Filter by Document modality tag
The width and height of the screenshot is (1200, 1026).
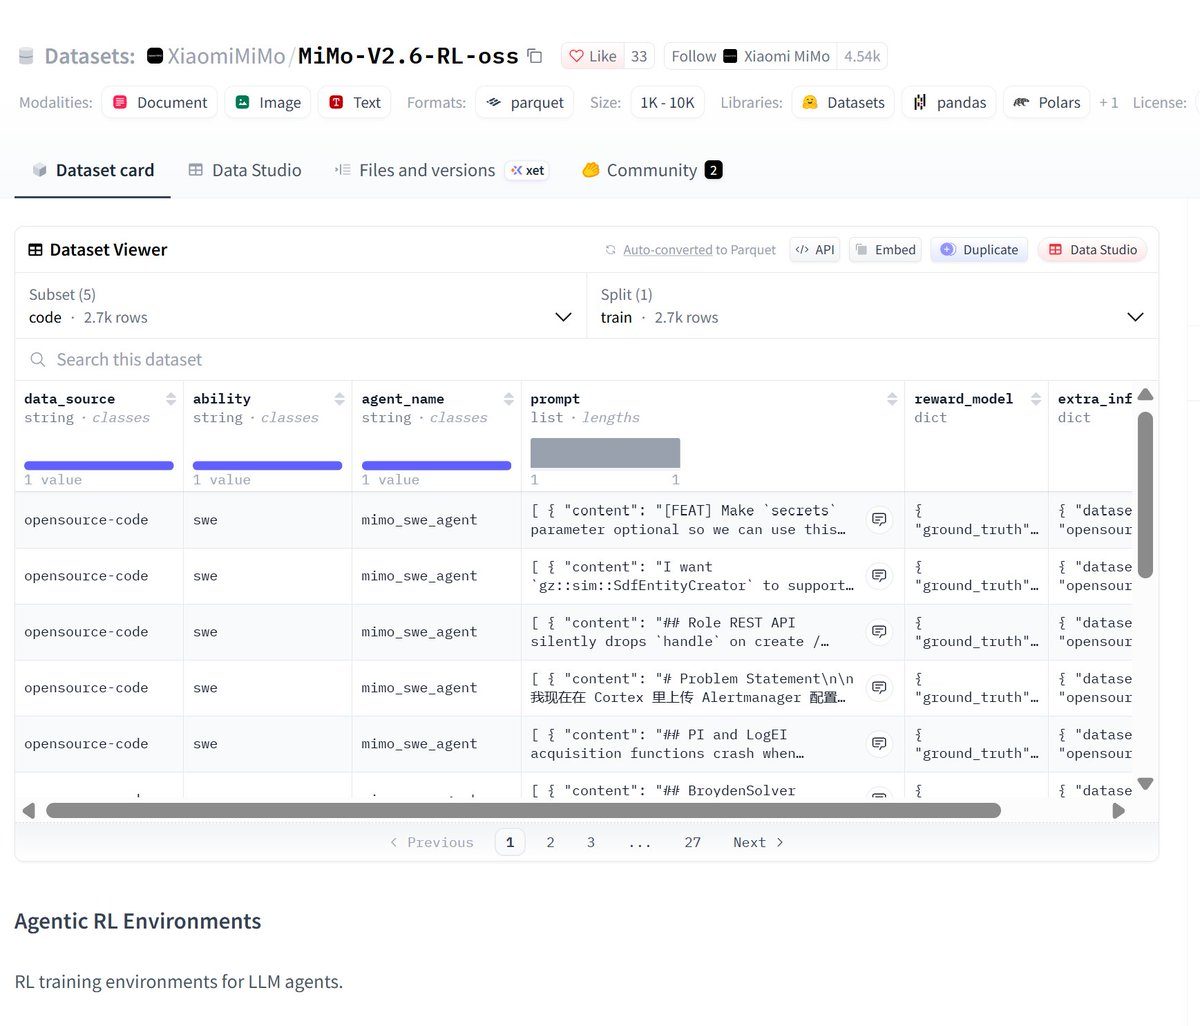pyautogui.click(x=160, y=102)
